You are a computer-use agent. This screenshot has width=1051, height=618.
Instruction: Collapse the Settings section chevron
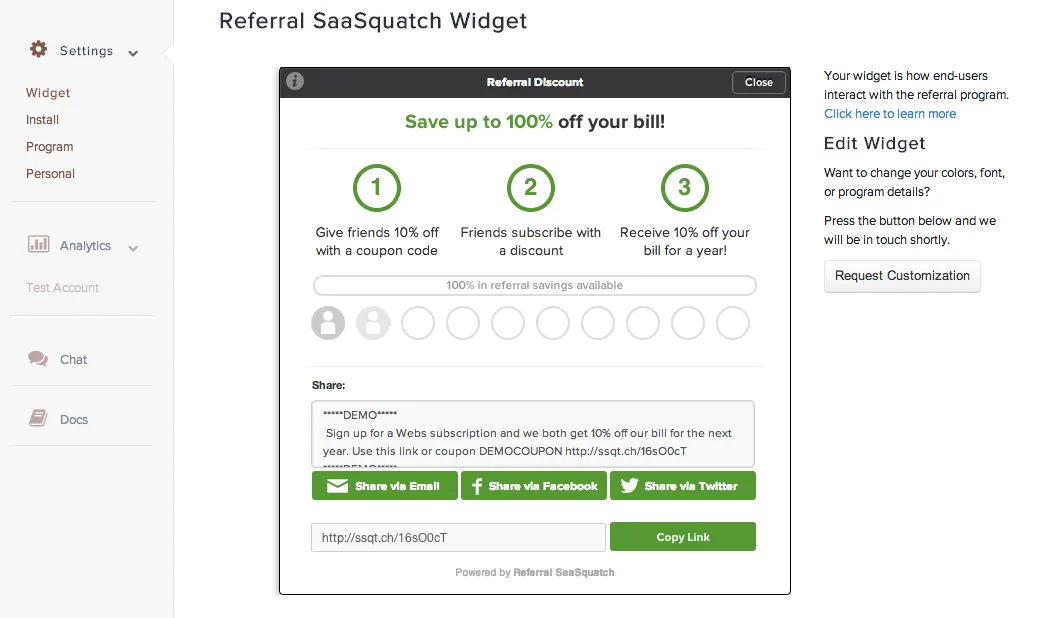pyautogui.click(x=133, y=53)
